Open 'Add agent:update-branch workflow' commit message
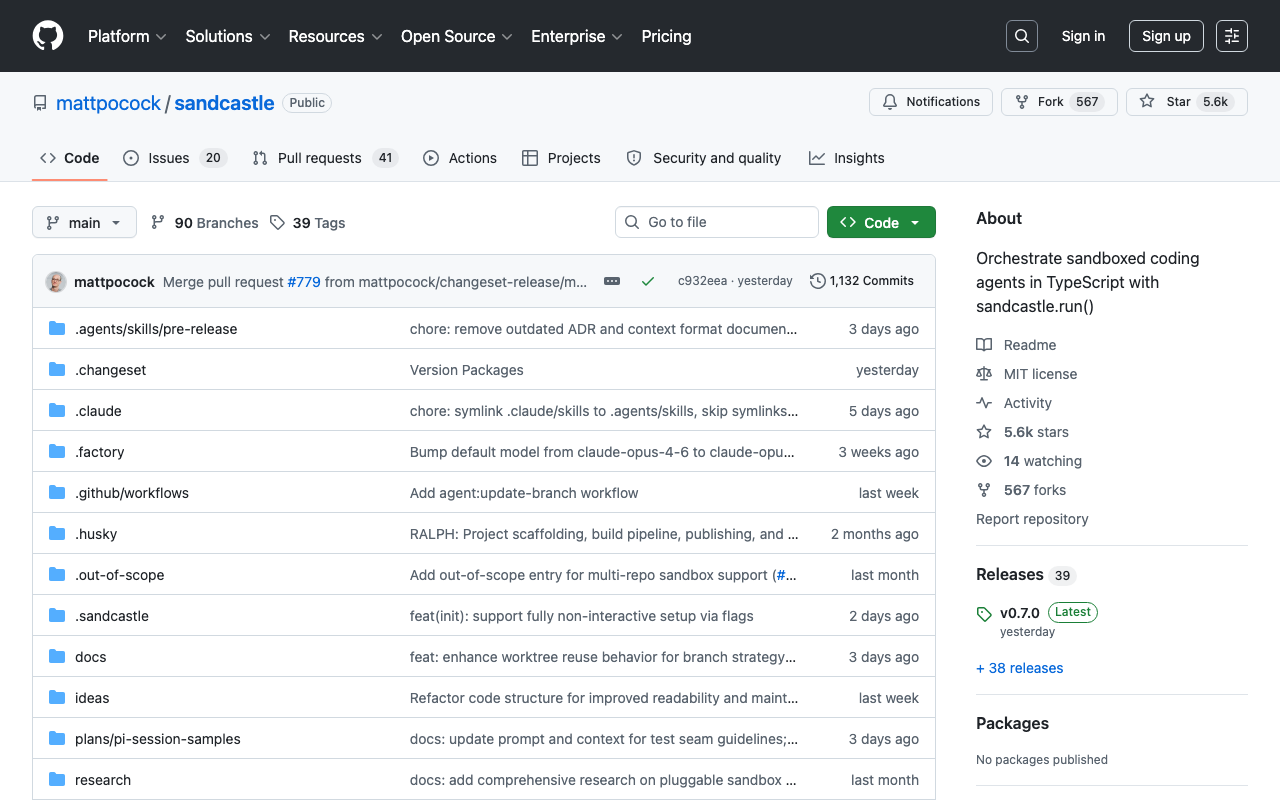This screenshot has width=1280, height=800. [524, 493]
